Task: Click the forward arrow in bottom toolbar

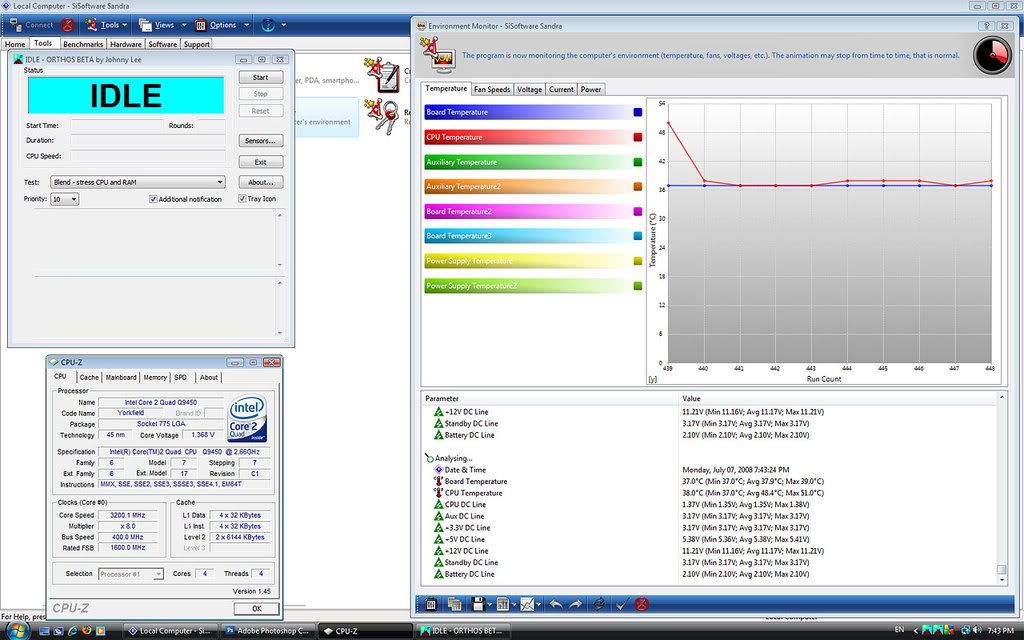Action: pos(575,604)
